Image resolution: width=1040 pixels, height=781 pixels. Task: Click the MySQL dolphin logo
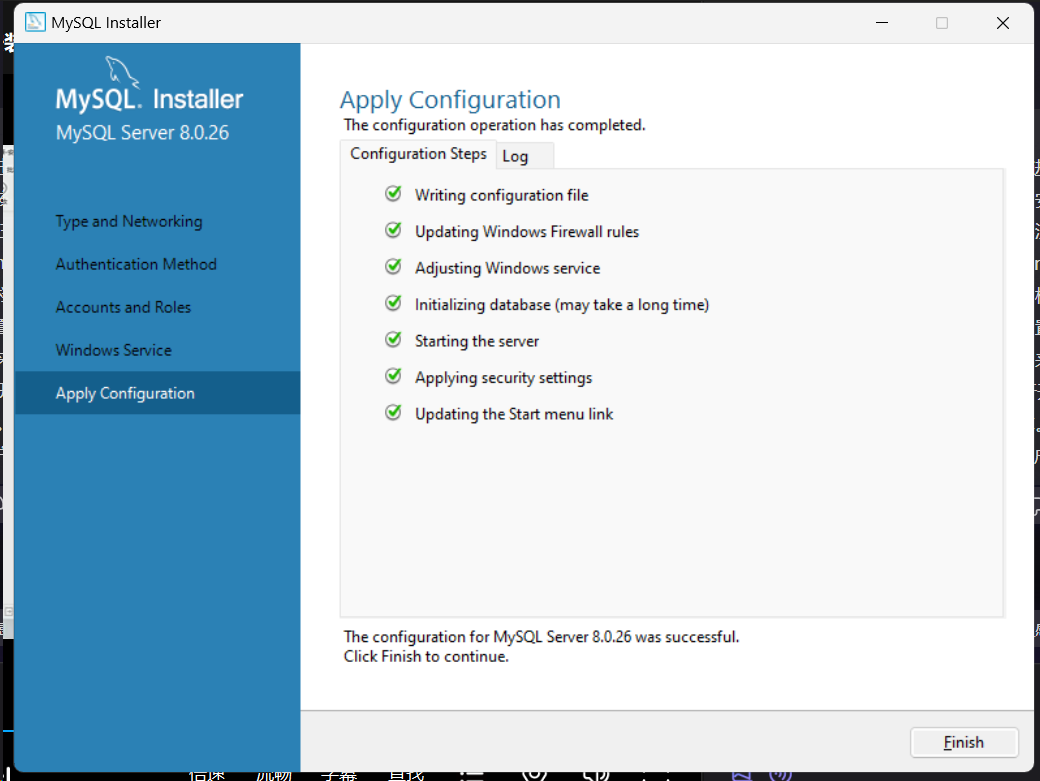[x=122, y=72]
